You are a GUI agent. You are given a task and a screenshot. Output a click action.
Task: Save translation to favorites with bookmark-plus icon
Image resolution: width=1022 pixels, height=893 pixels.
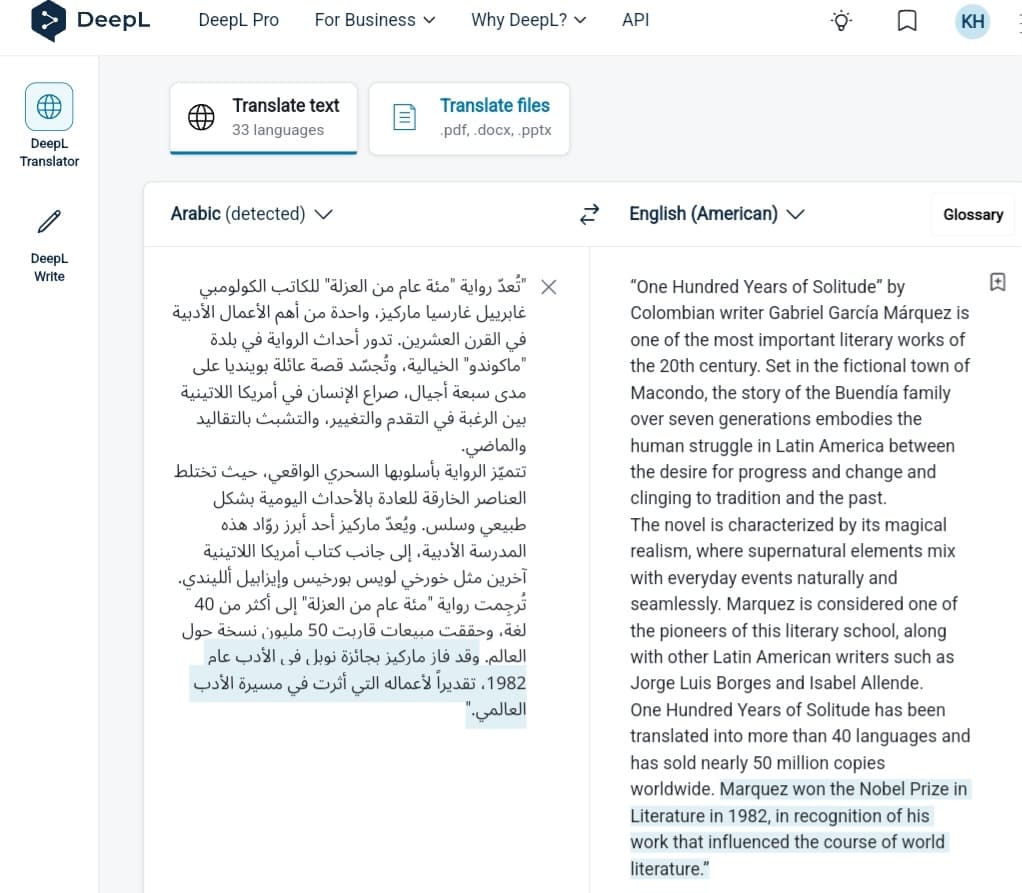point(997,282)
